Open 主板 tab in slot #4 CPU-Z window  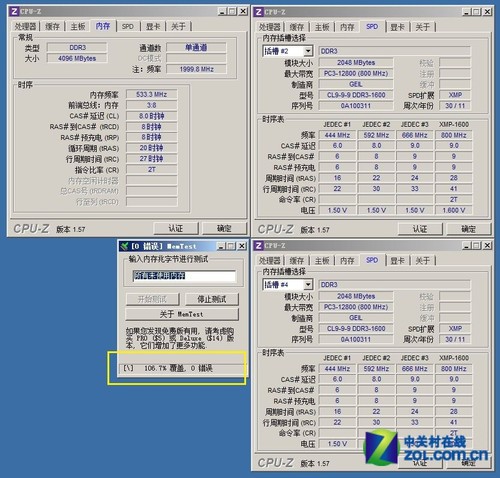click(x=322, y=261)
